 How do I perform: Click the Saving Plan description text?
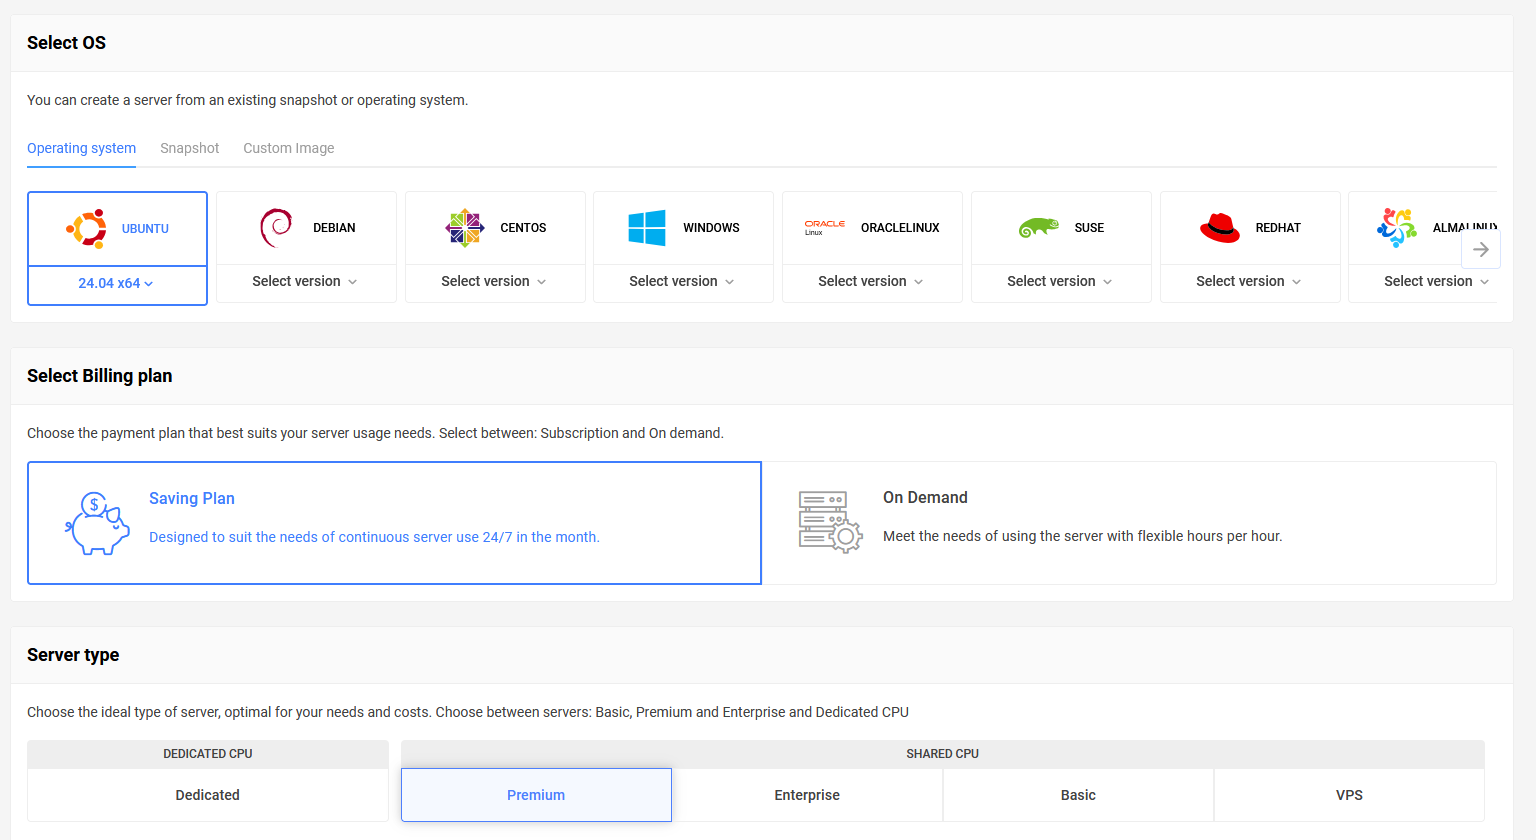pos(374,537)
